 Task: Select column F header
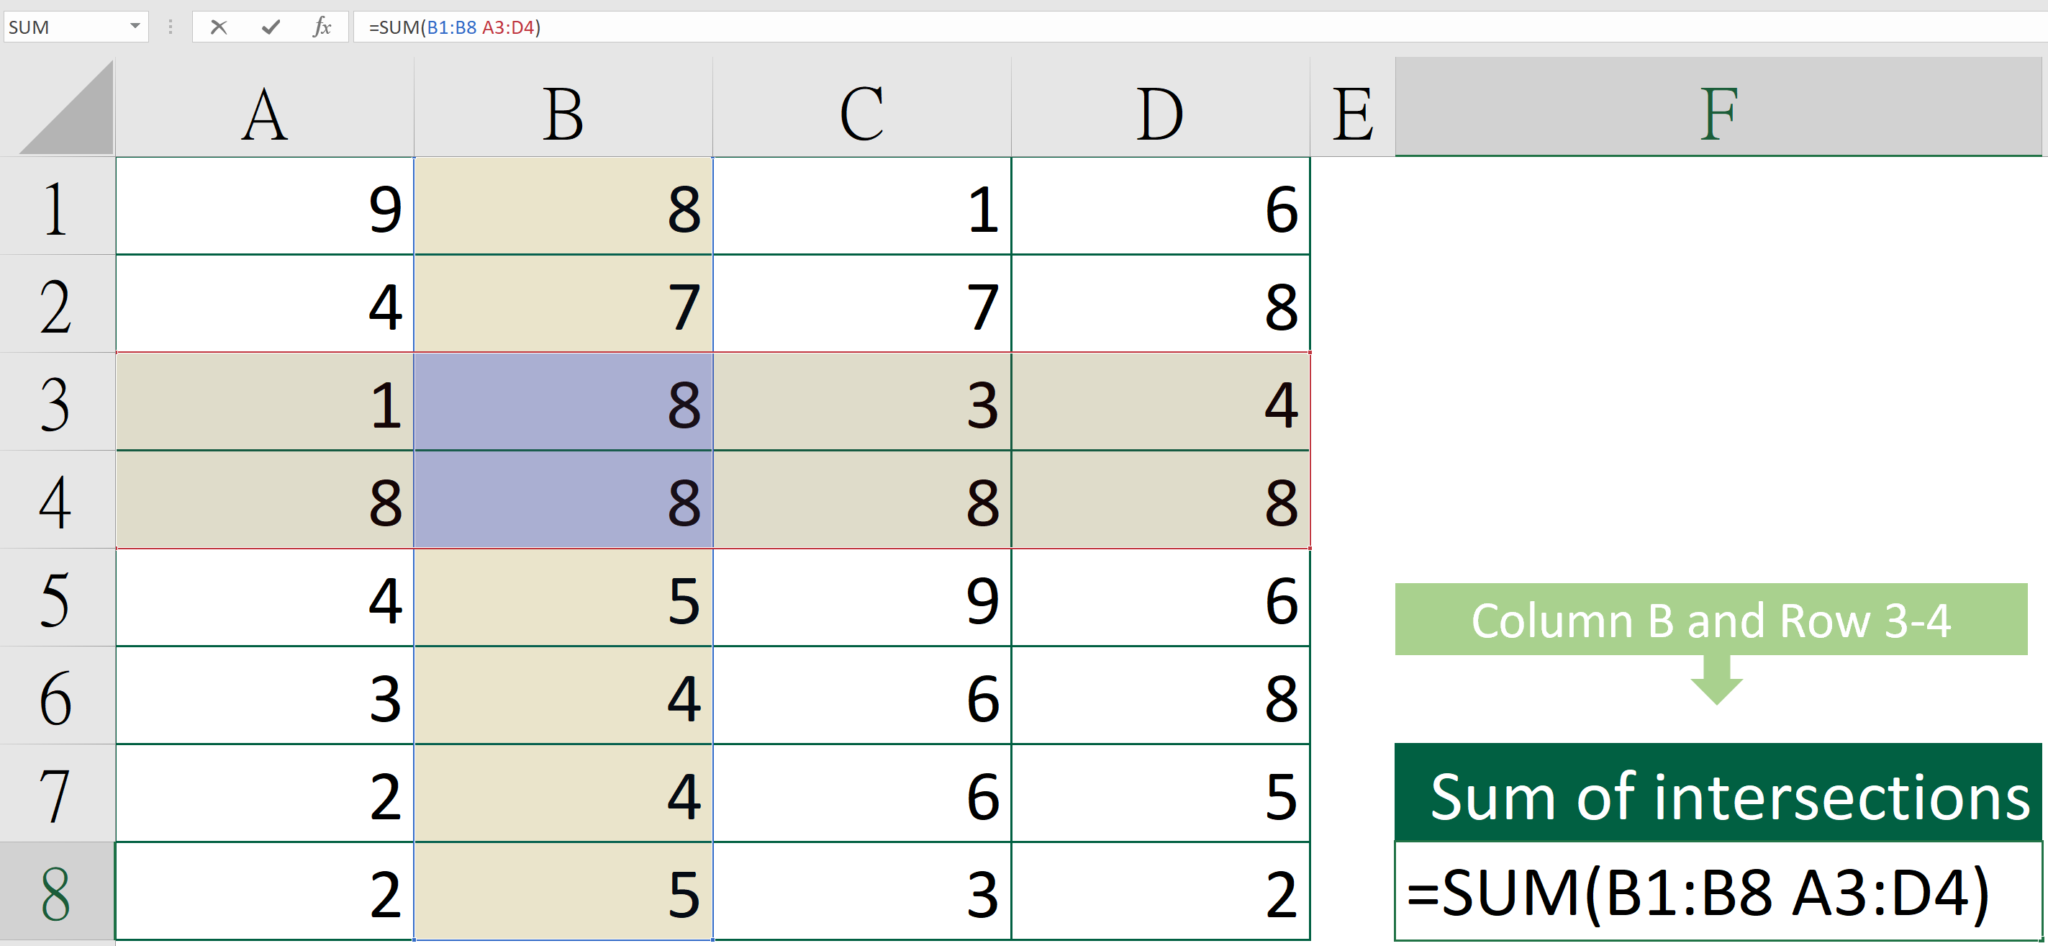click(x=1718, y=110)
